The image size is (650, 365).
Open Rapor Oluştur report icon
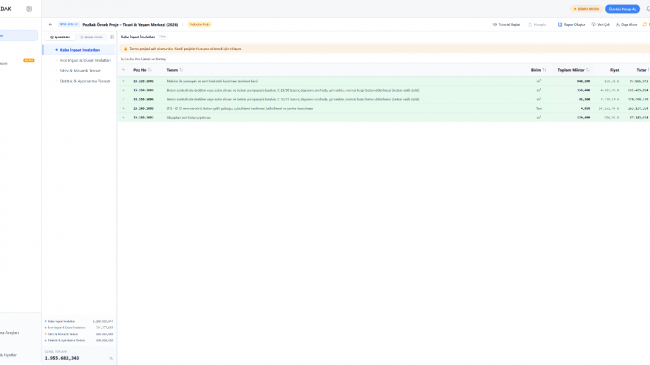tap(560, 24)
